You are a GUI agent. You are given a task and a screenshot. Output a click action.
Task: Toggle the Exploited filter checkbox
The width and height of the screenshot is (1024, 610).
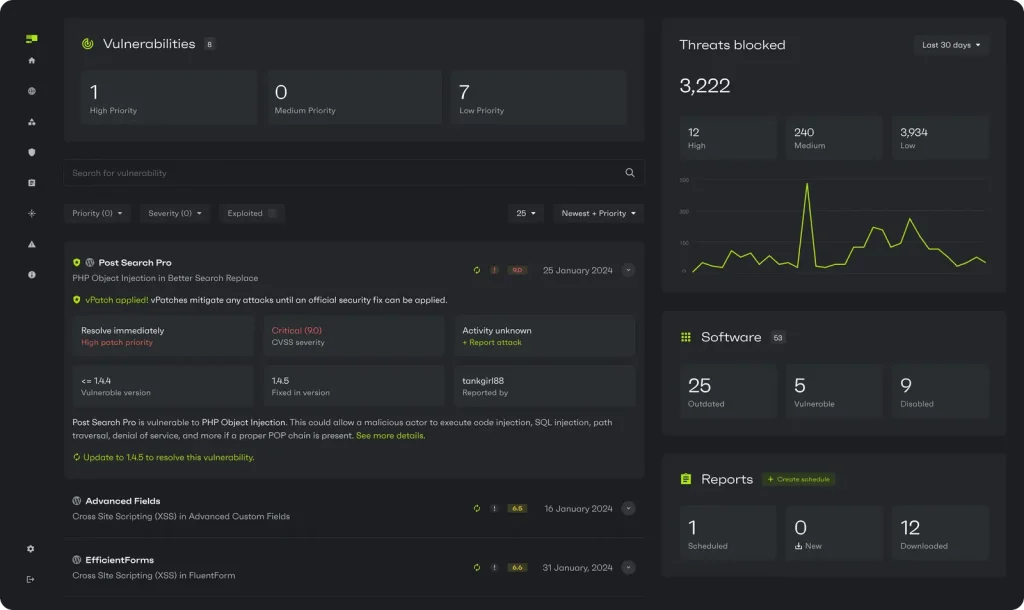272,213
